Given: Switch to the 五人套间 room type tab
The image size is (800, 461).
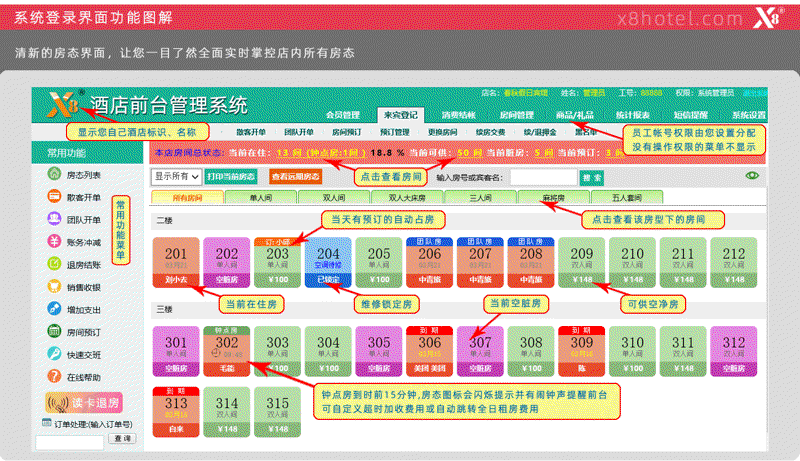Looking at the screenshot, I should 627,197.
